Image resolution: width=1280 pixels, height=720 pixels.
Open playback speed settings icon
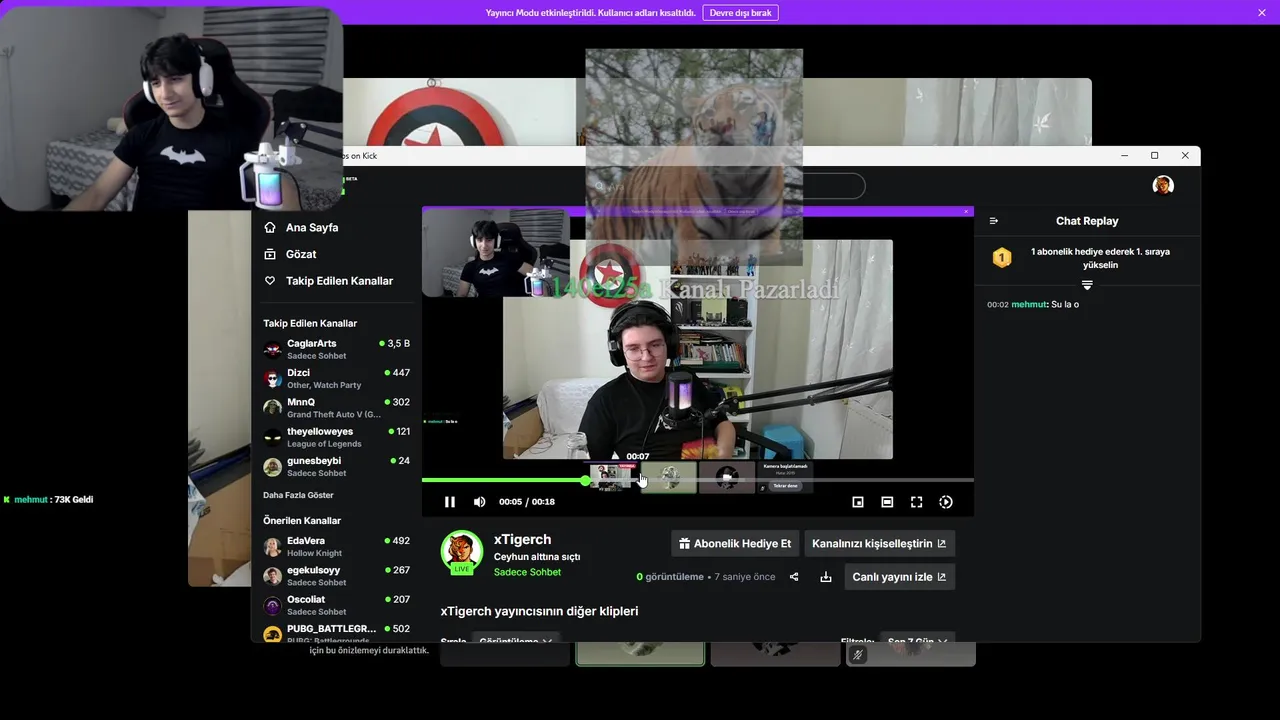946,502
